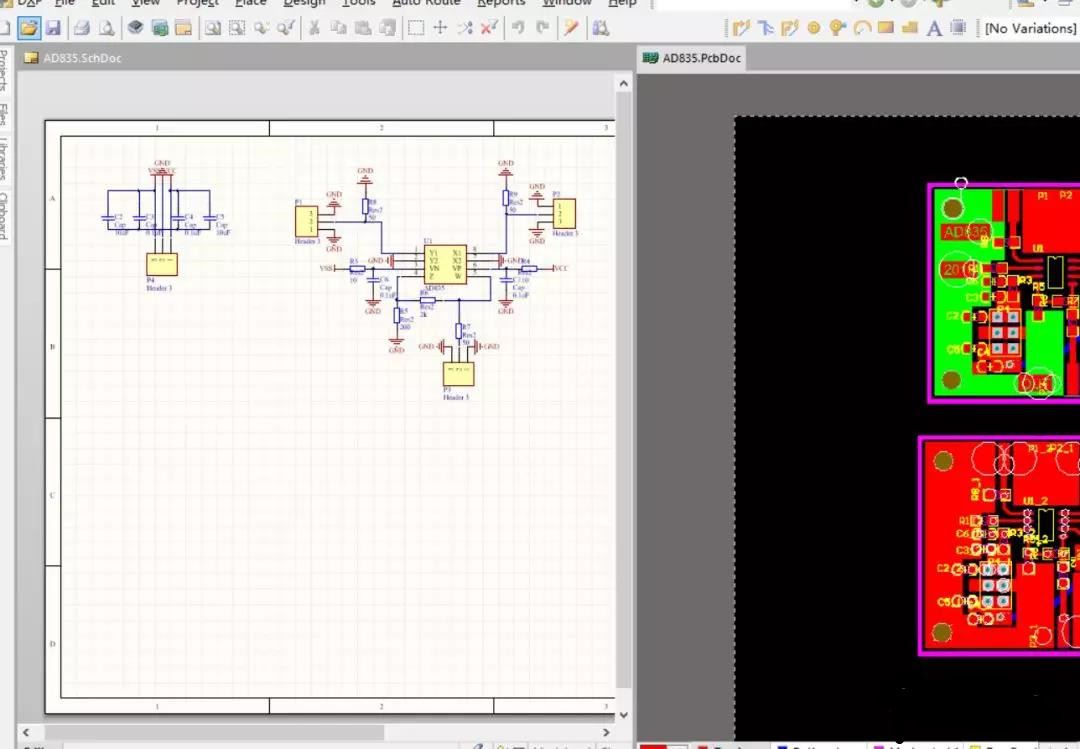Image resolution: width=1080 pixels, height=749 pixels.
Task: Click the red current layer color swatch
Action: pos(654,746)
